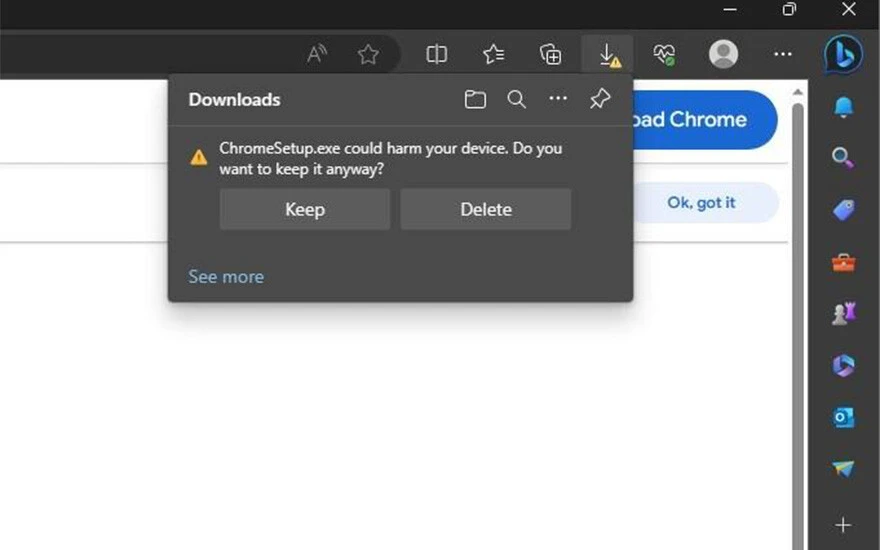Viewport: 880px width, 550px height.
Task: Open Edge Settings and more menu
Action: 782,54
